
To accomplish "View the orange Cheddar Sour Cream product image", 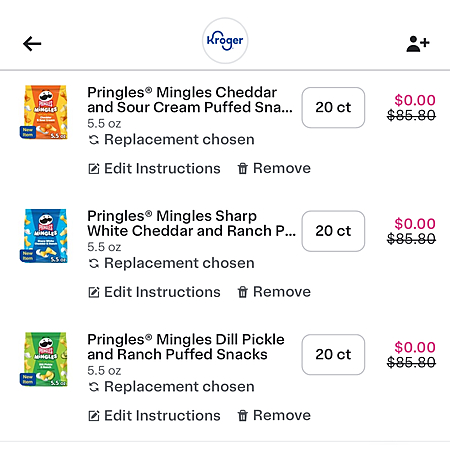I will 44,112.
